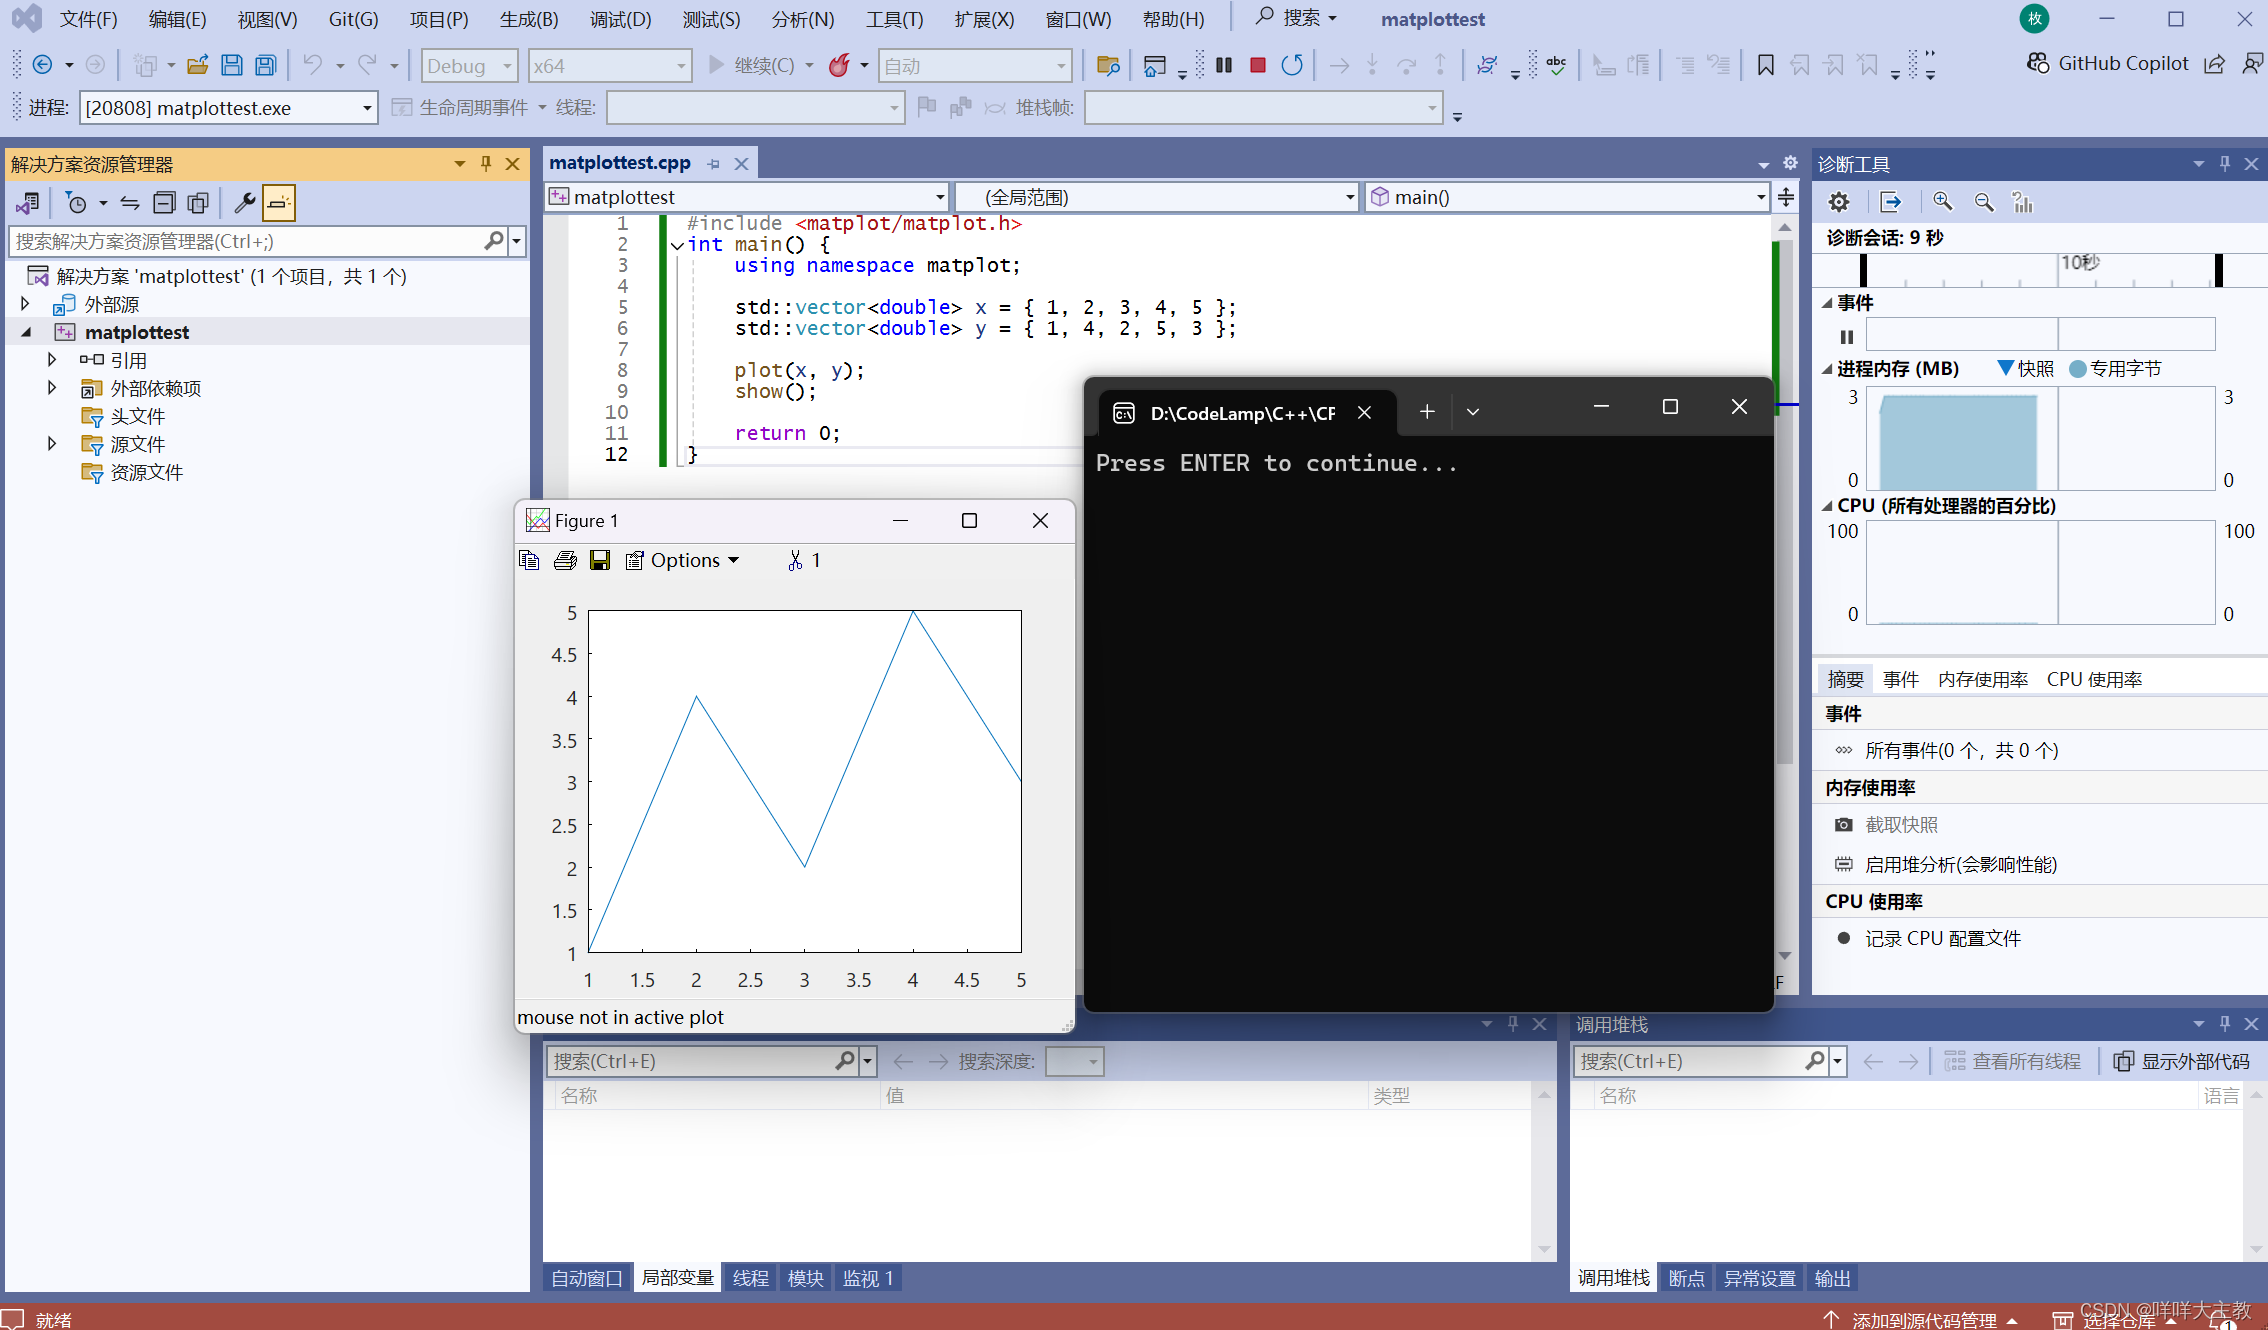This screenshot has width=2268, height=1330.
Task: Click the Hot Reload flame icon
Action: (x=838, y=65)
